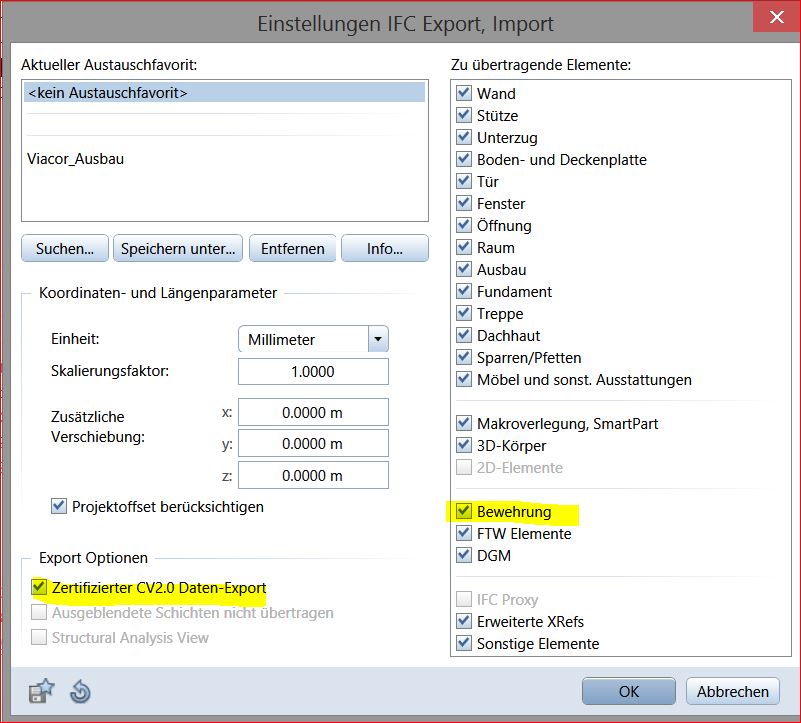Click the Speichern unter... button
801x723 pixels.
point(178,249)
